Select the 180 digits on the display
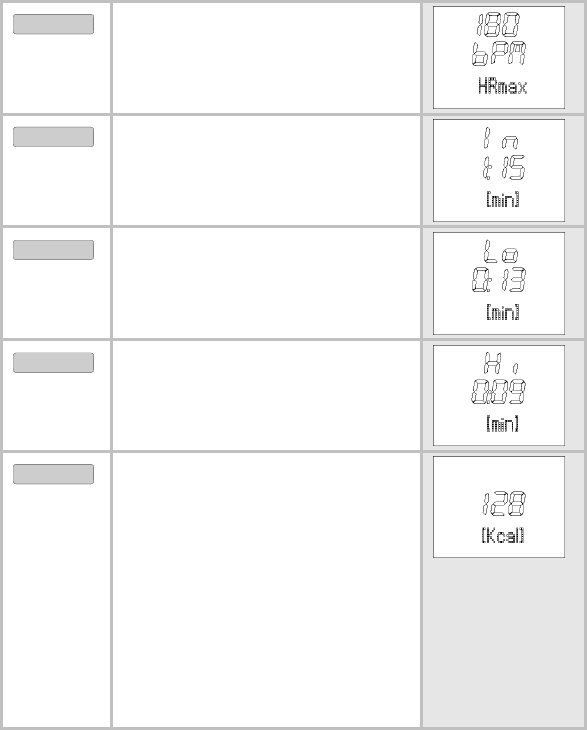The image size is (587, 730). coord(498,25)
